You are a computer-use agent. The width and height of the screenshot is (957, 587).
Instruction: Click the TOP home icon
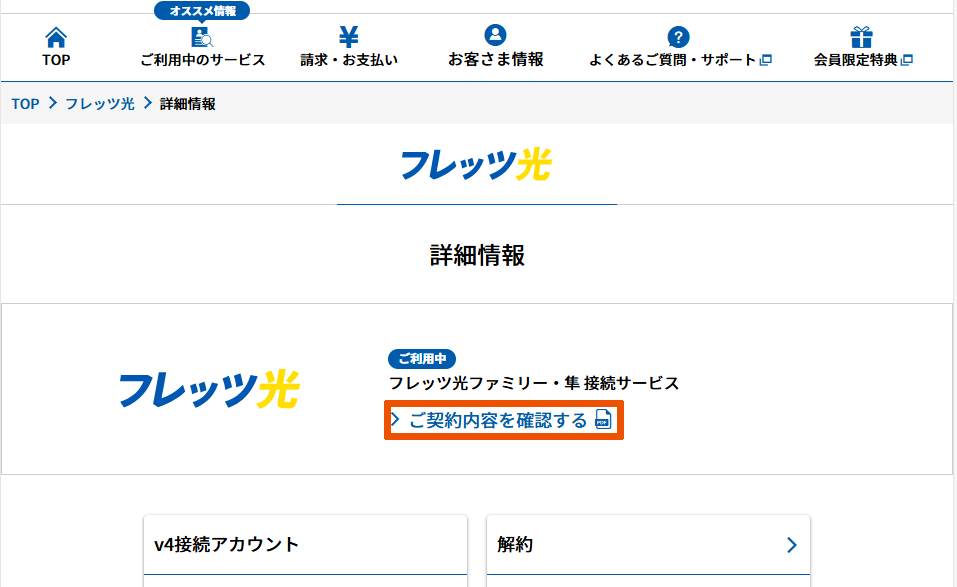tap(56, 38)
